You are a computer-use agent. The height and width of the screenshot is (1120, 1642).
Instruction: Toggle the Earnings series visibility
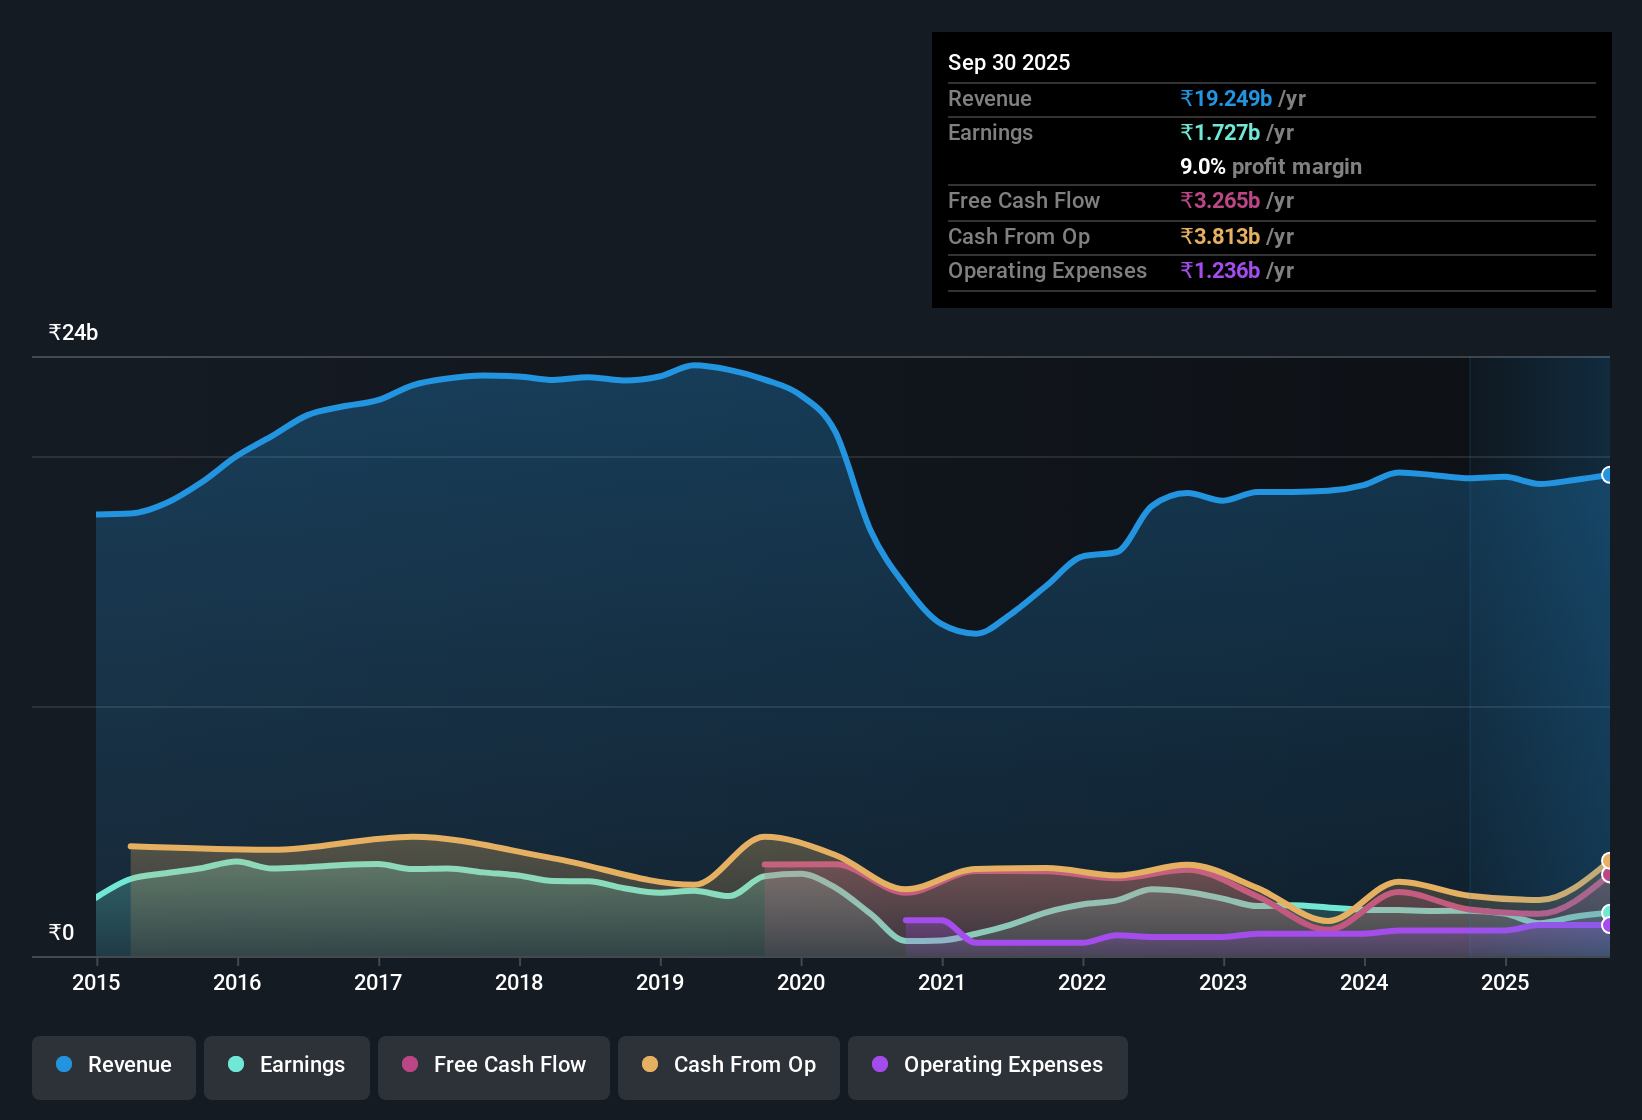(x=286, y=1065)
